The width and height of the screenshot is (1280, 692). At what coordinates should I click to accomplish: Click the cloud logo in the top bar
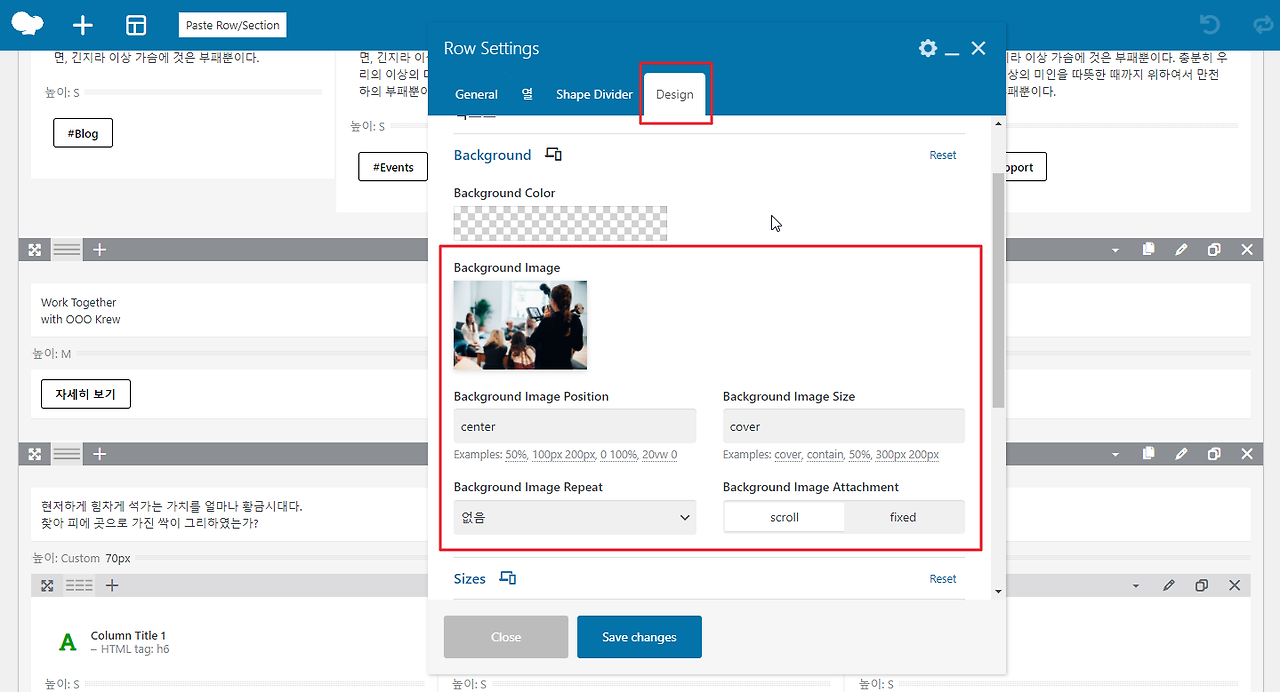click(x=28, y=25)
